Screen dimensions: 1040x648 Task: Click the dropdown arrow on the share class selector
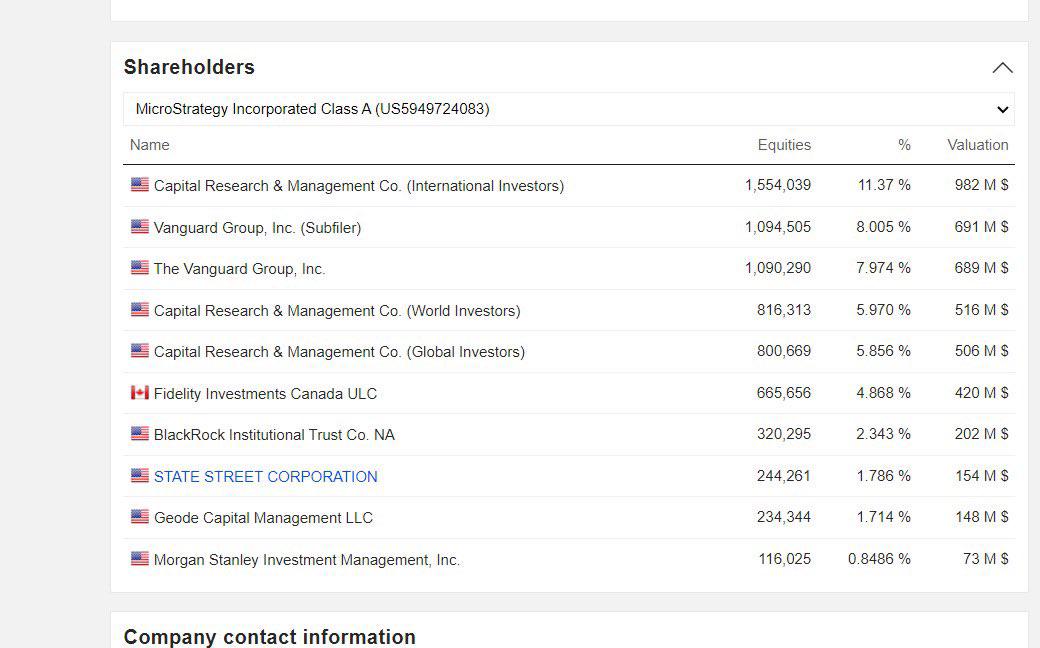(1002, 109)
